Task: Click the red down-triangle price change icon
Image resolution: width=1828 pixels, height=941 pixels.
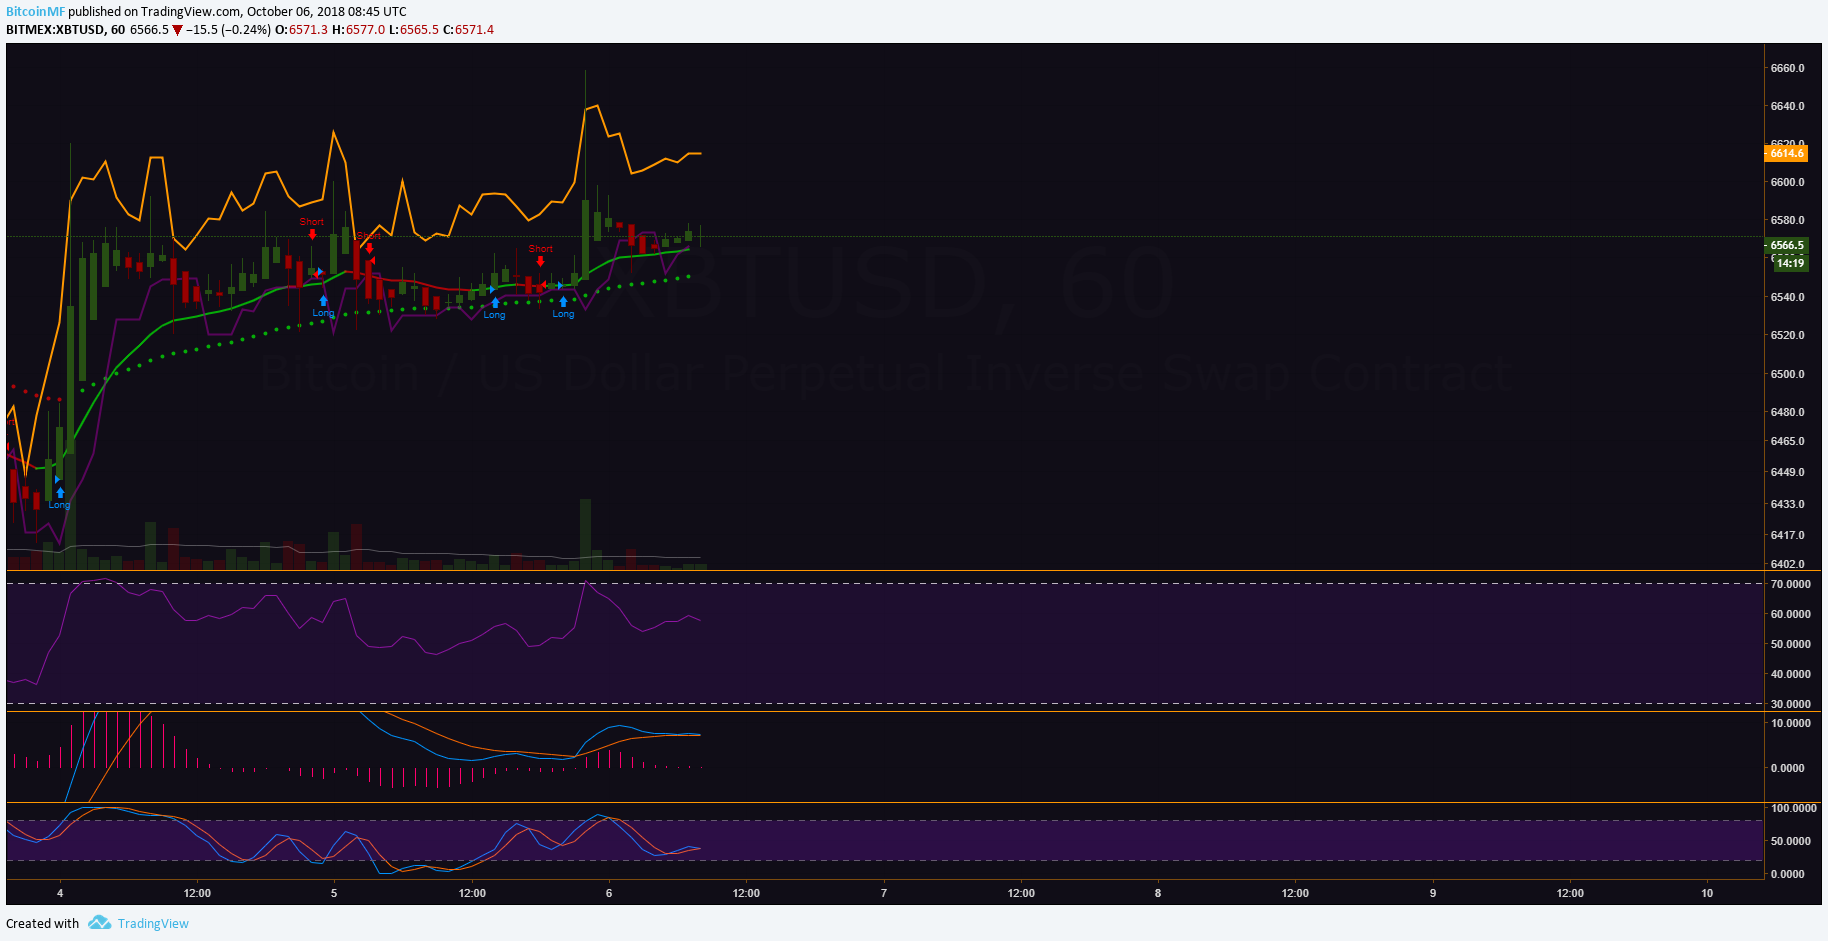Action: click(x=177, y=30)
